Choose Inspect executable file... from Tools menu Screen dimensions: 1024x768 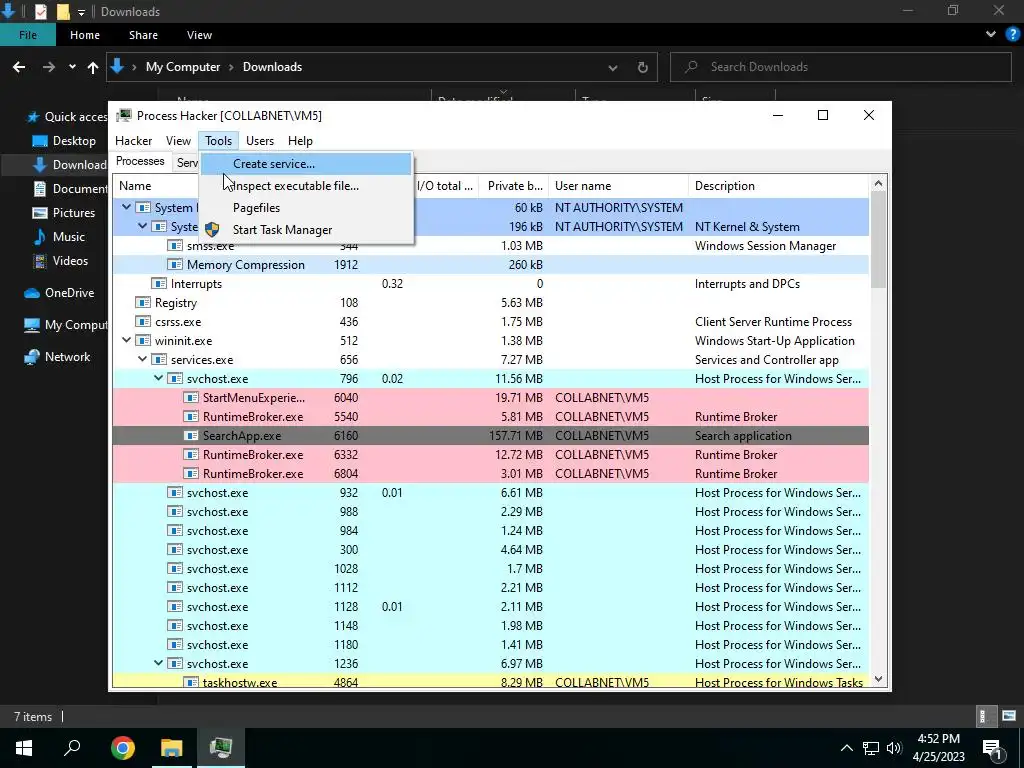click(x=306, y=186)
